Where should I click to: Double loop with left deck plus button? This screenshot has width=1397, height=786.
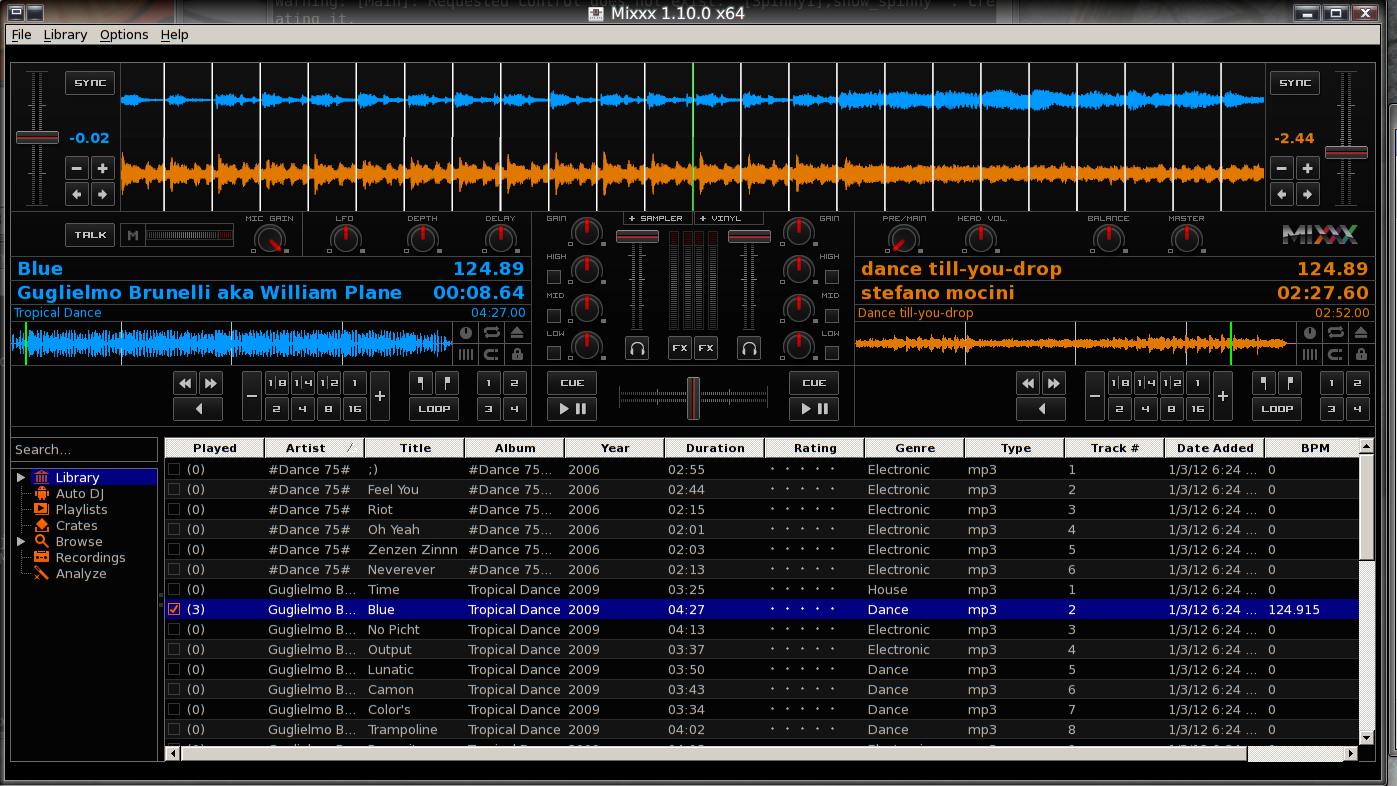click(x=379, y=396)
